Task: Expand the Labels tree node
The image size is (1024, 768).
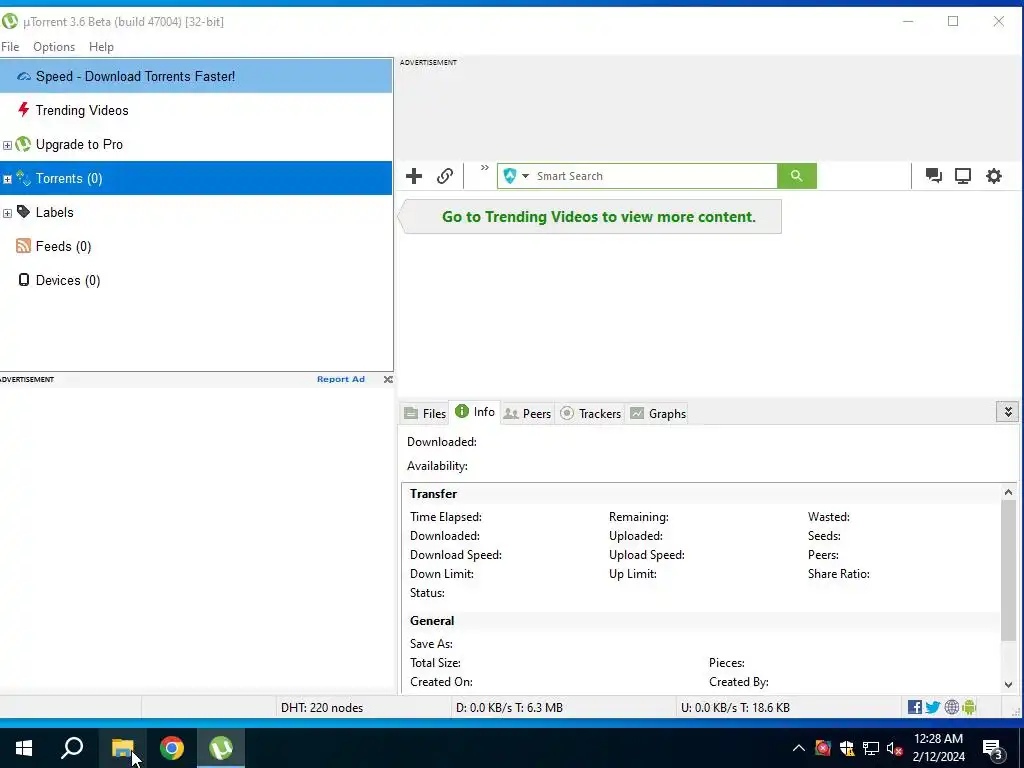Action: point(7,213)
